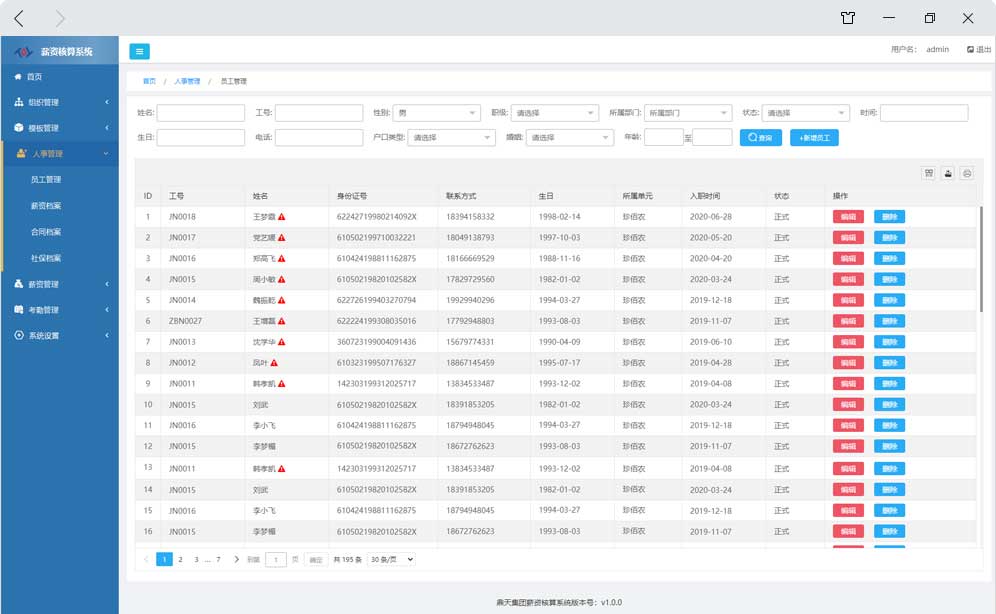The image size is (996, 614).
Task: Open 薪资档案 in the sidebar
Action: click(x=46, y=206)
